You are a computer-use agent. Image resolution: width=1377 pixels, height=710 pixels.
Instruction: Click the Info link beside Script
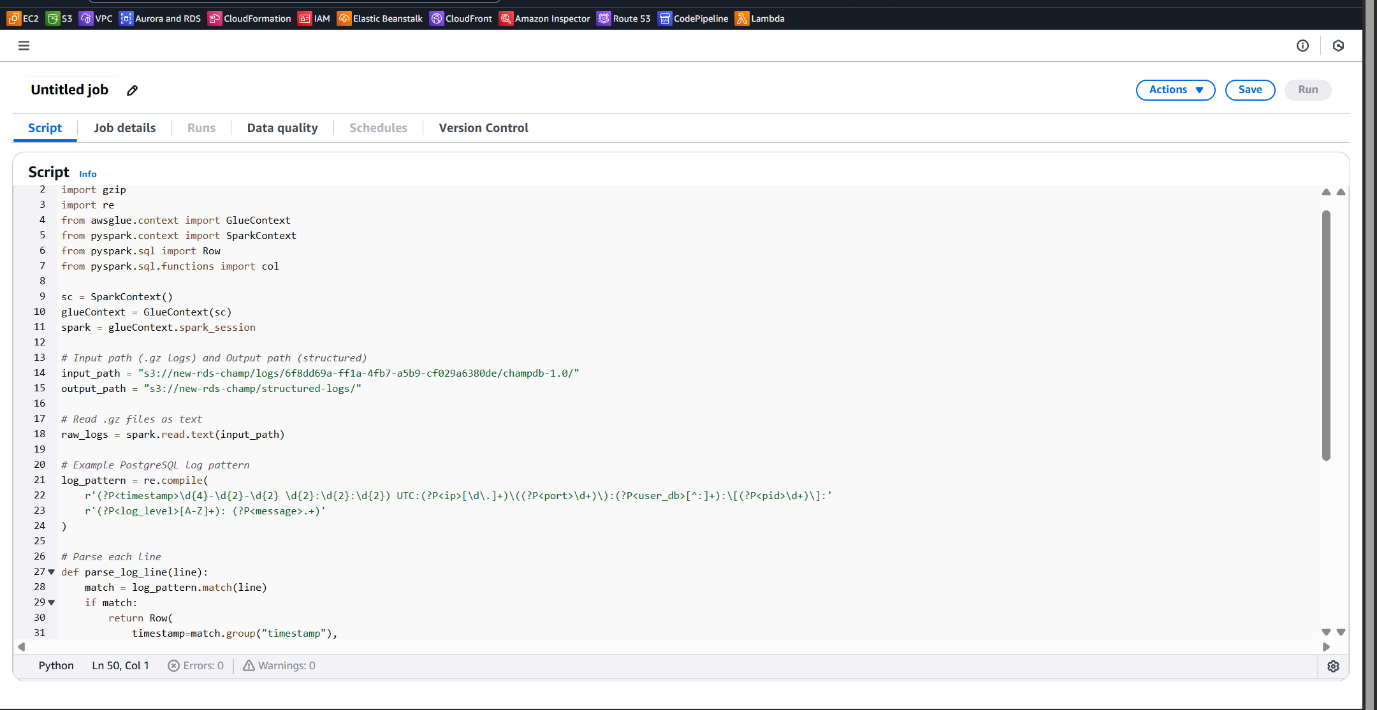(x=88, y=174)
